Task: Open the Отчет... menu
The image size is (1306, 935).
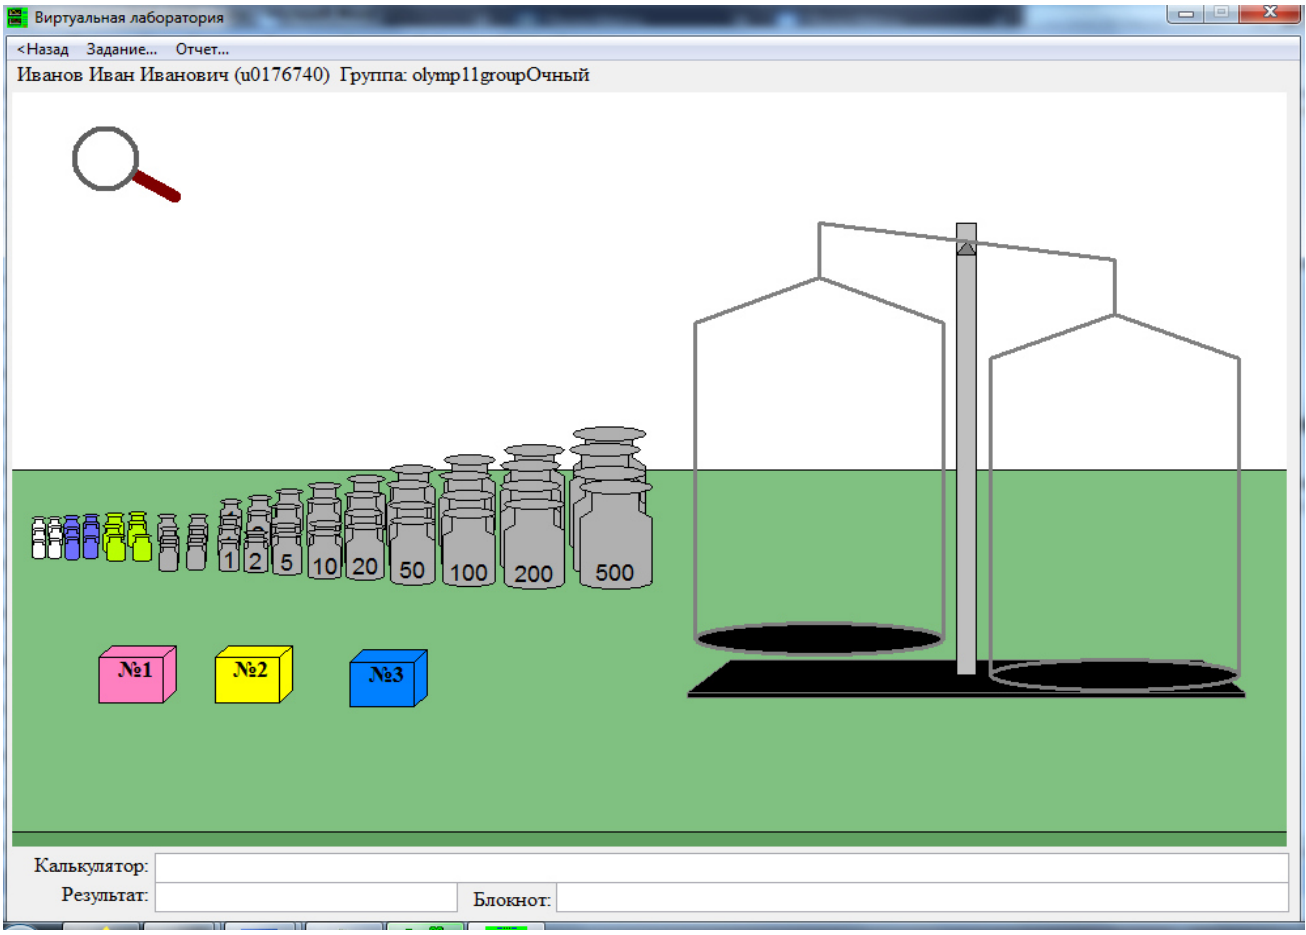Action: [x=202, y=49]
